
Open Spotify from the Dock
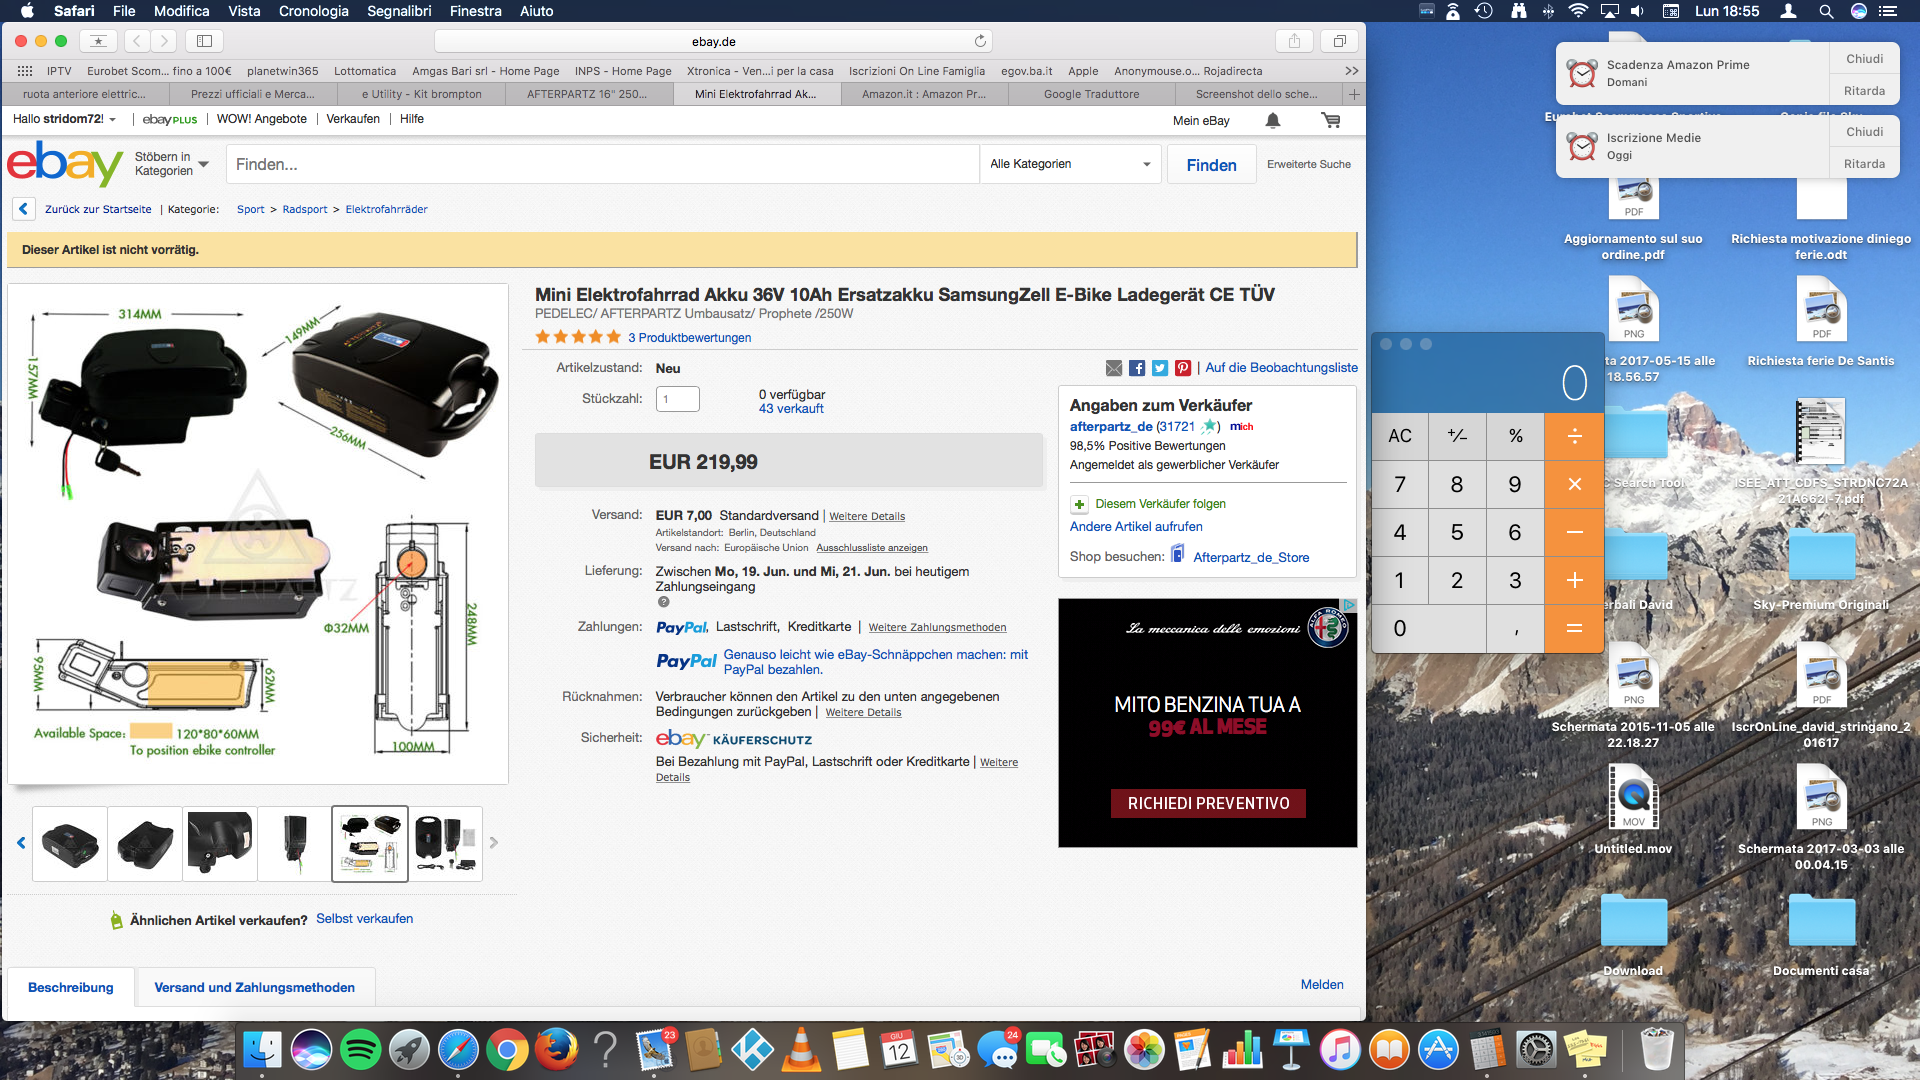point(360,1050)
